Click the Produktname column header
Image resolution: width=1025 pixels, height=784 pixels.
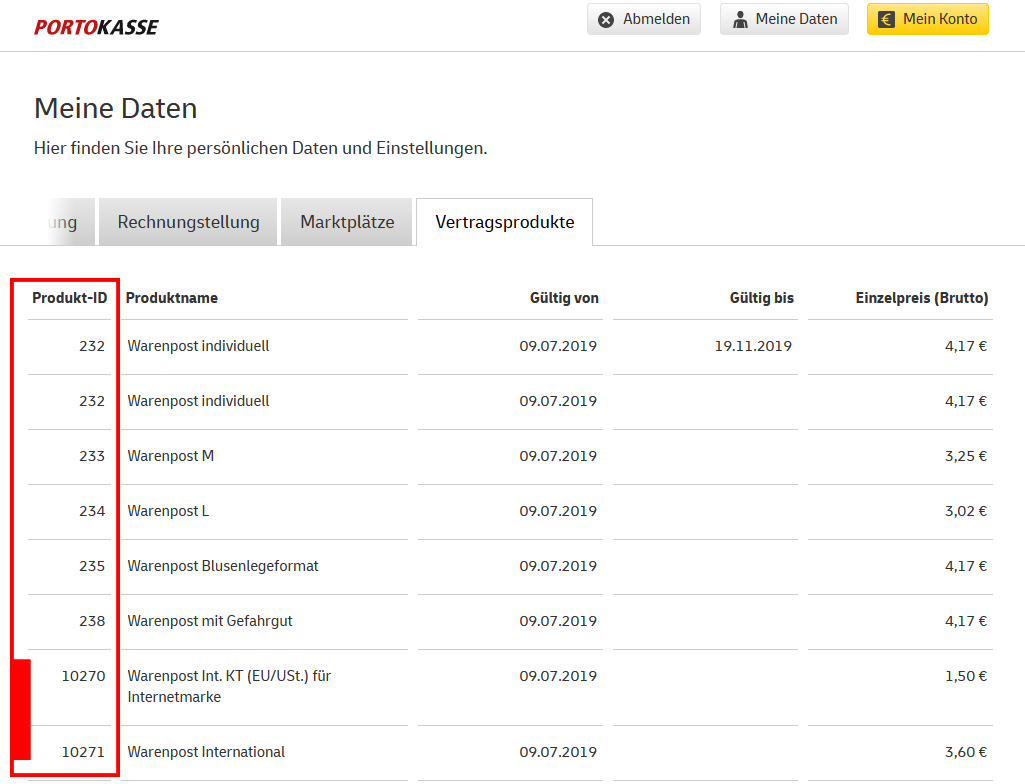point(172,298)
